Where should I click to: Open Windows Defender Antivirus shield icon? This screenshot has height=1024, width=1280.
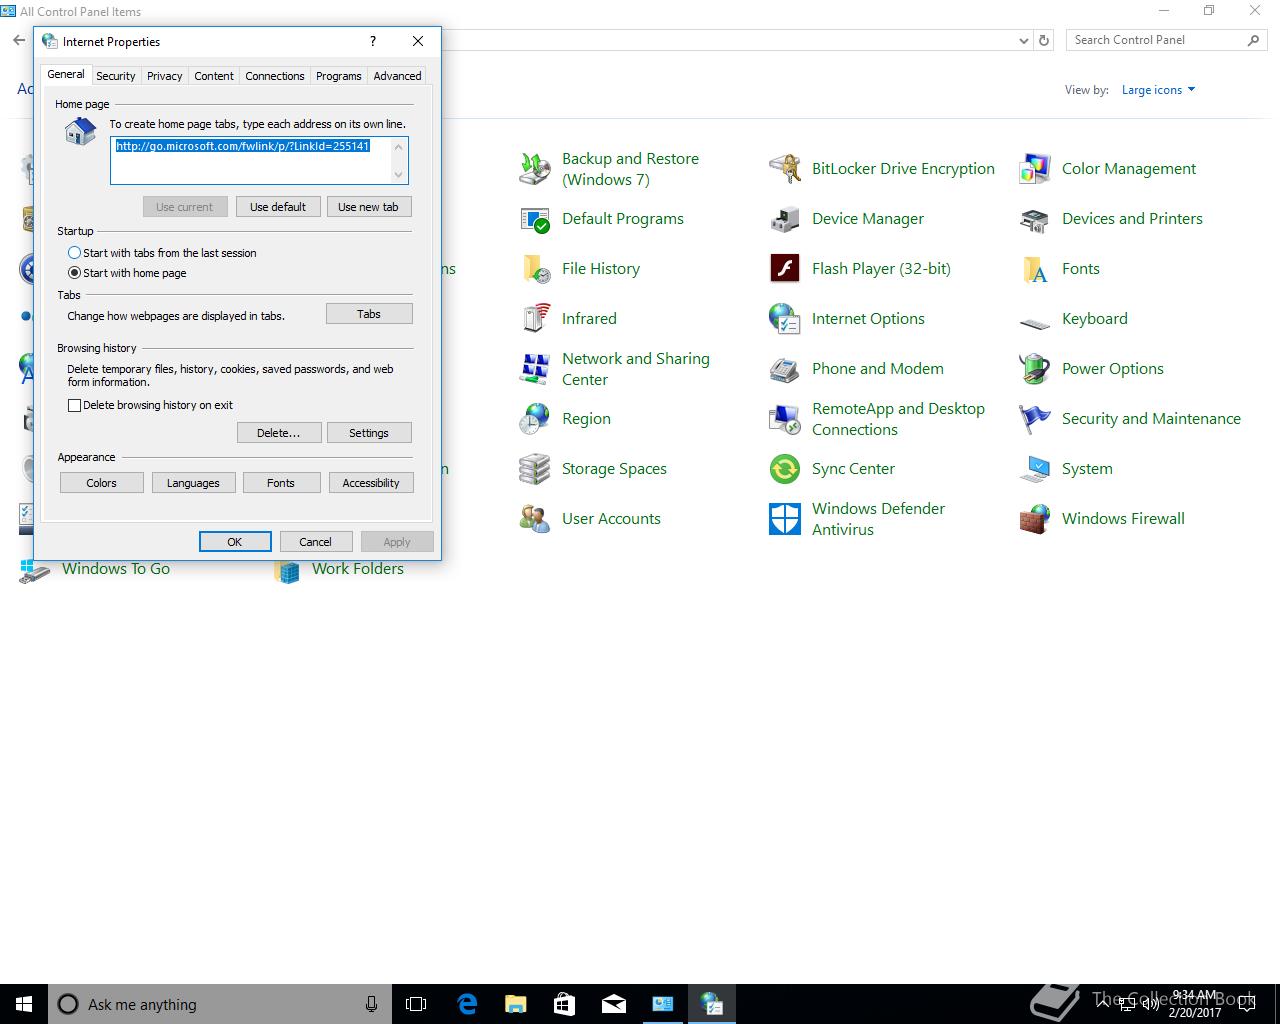click(x=785, y=519)
